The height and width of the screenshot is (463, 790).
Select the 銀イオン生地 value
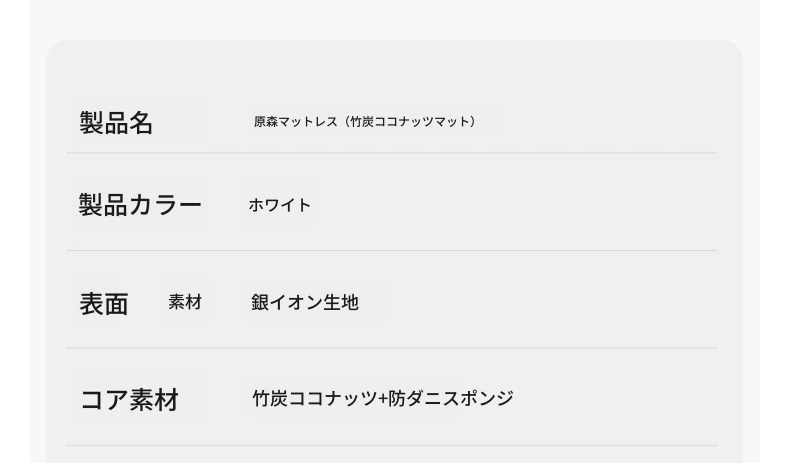pos(304,302)
